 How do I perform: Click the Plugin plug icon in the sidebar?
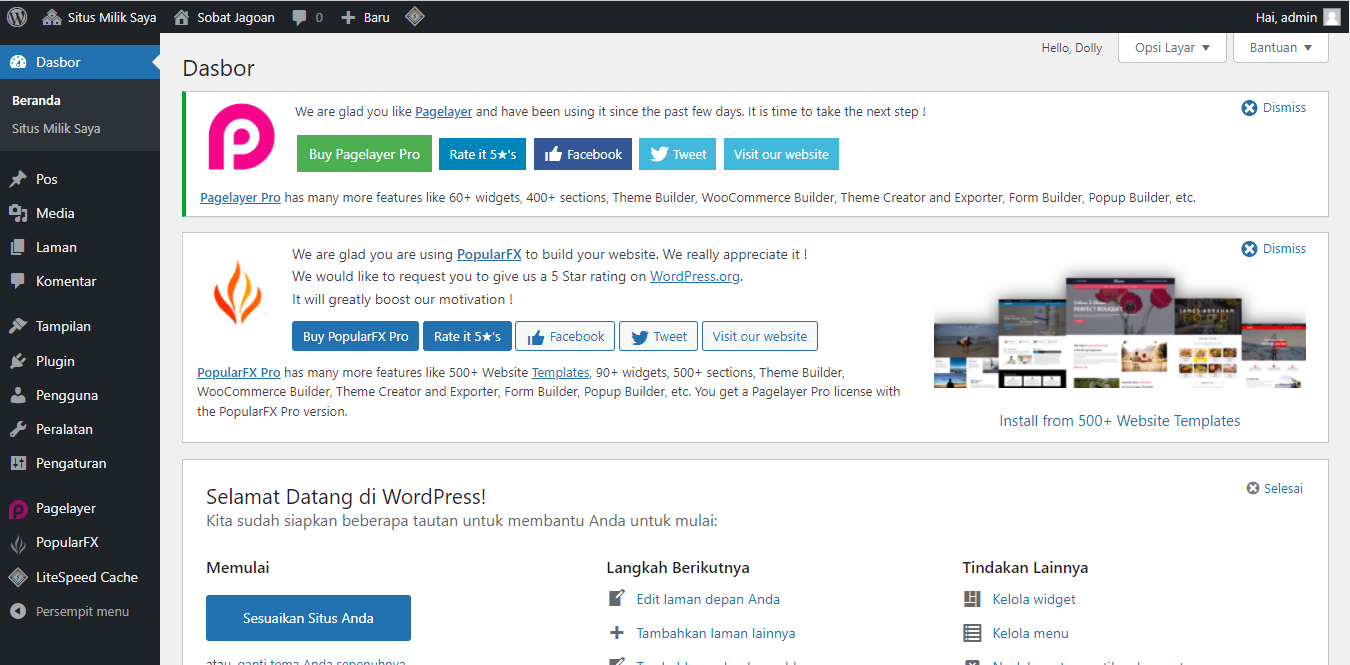(18, 361)
